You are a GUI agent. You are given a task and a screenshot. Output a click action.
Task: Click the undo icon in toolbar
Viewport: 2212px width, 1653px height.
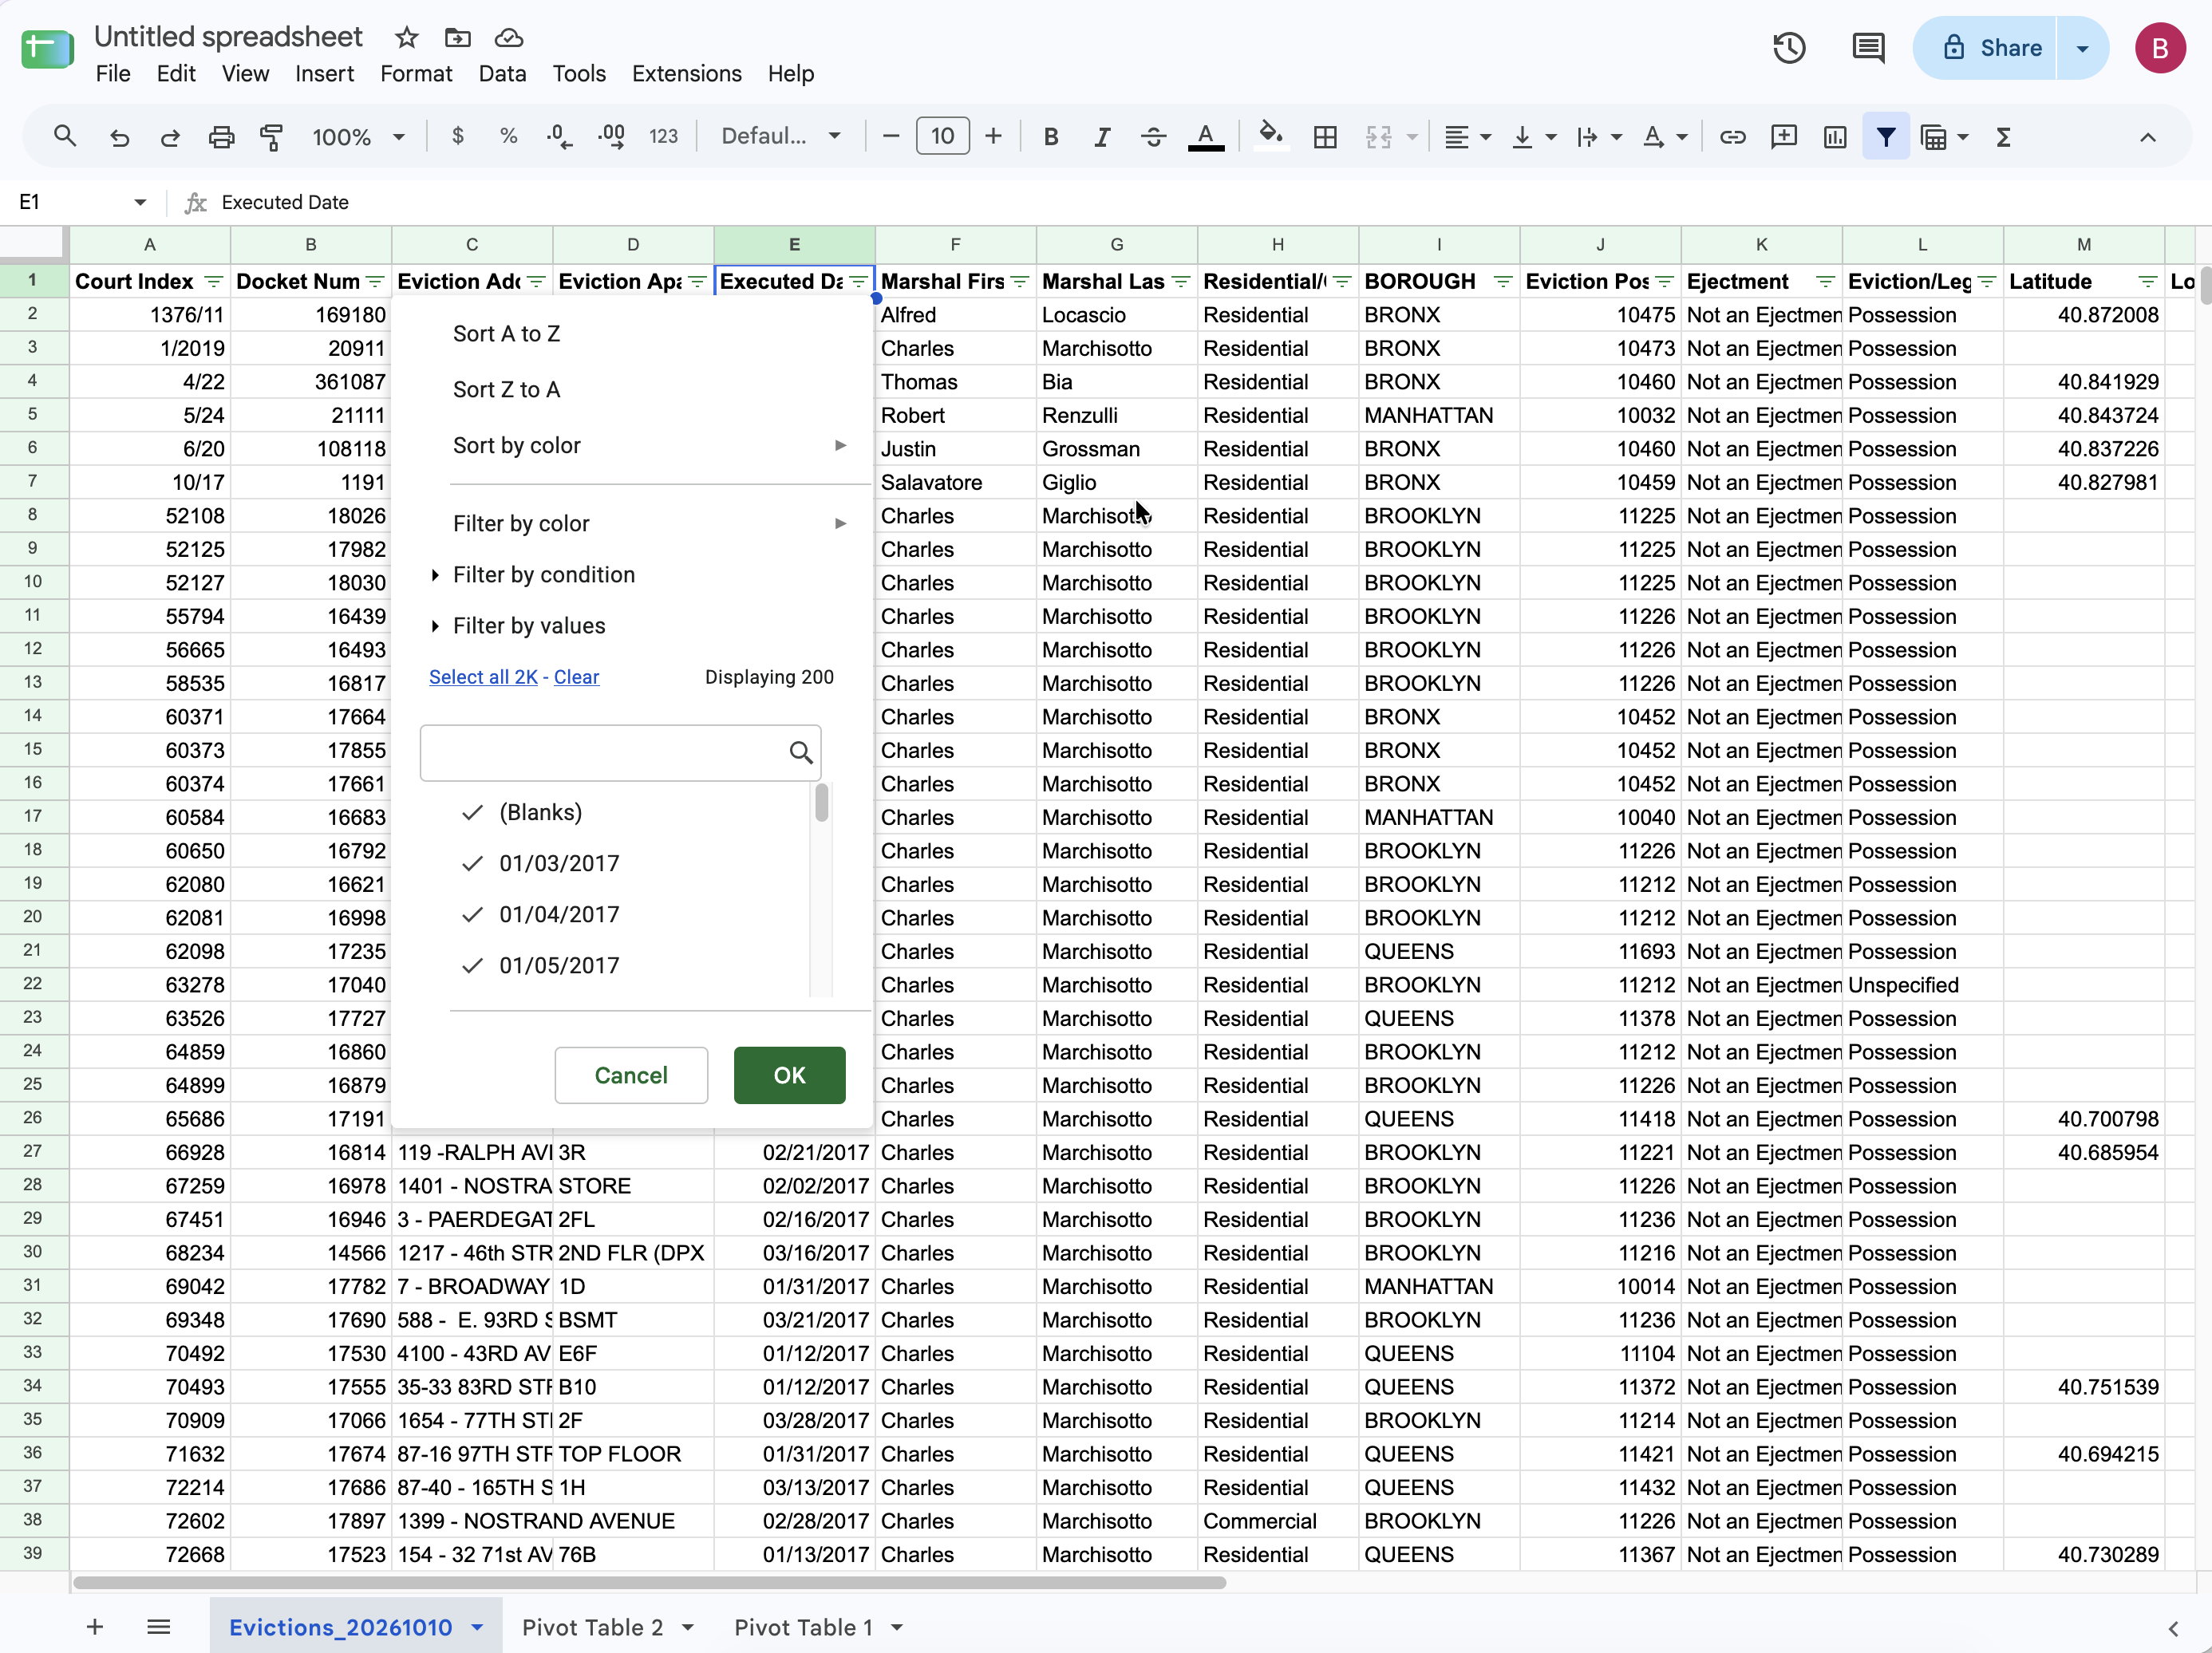click(119, 137)
